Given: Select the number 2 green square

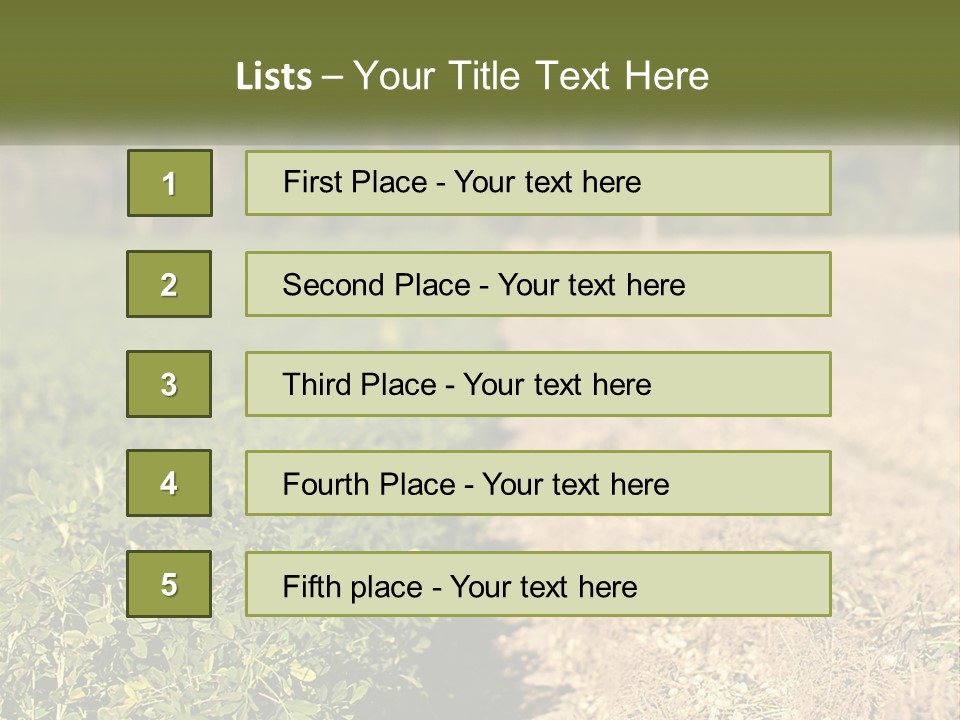Looking at the screenshot, I should click(x=169, y=284).
